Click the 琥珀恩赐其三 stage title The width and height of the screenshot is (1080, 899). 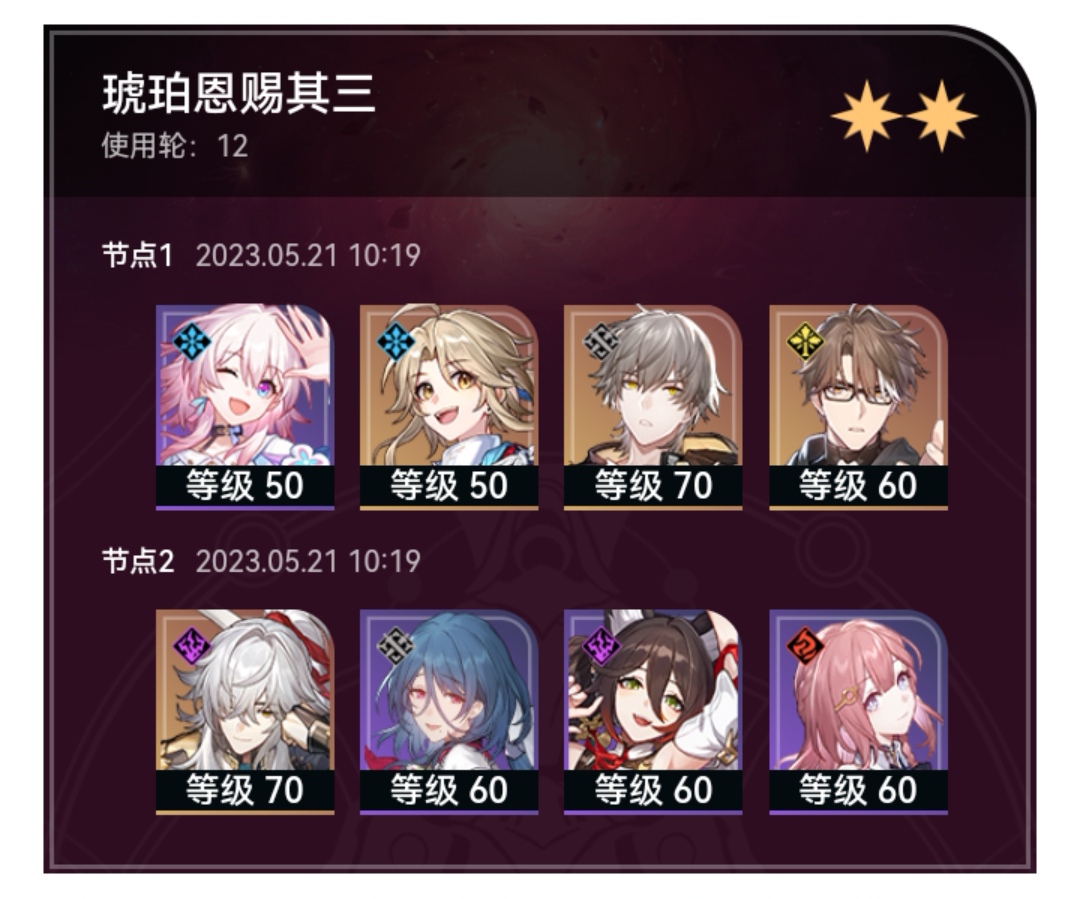click(239, 94)
